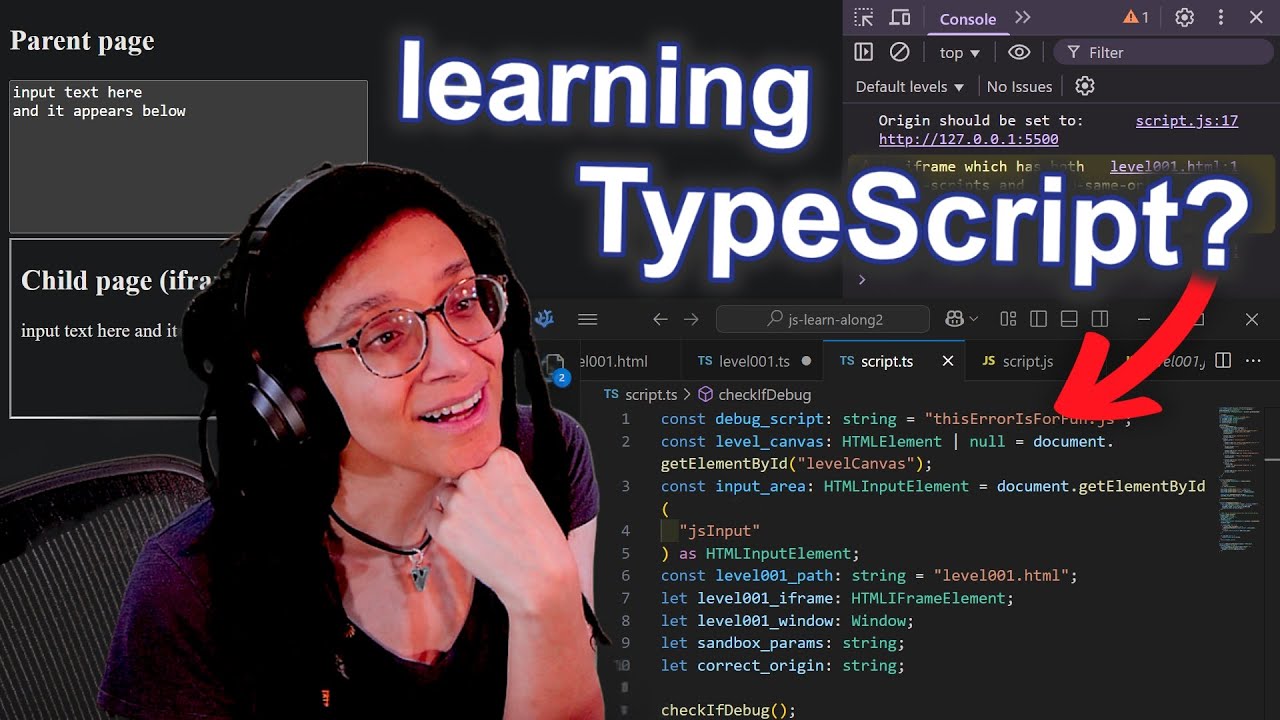Click line number 6 in gutter

coord(626,576)
